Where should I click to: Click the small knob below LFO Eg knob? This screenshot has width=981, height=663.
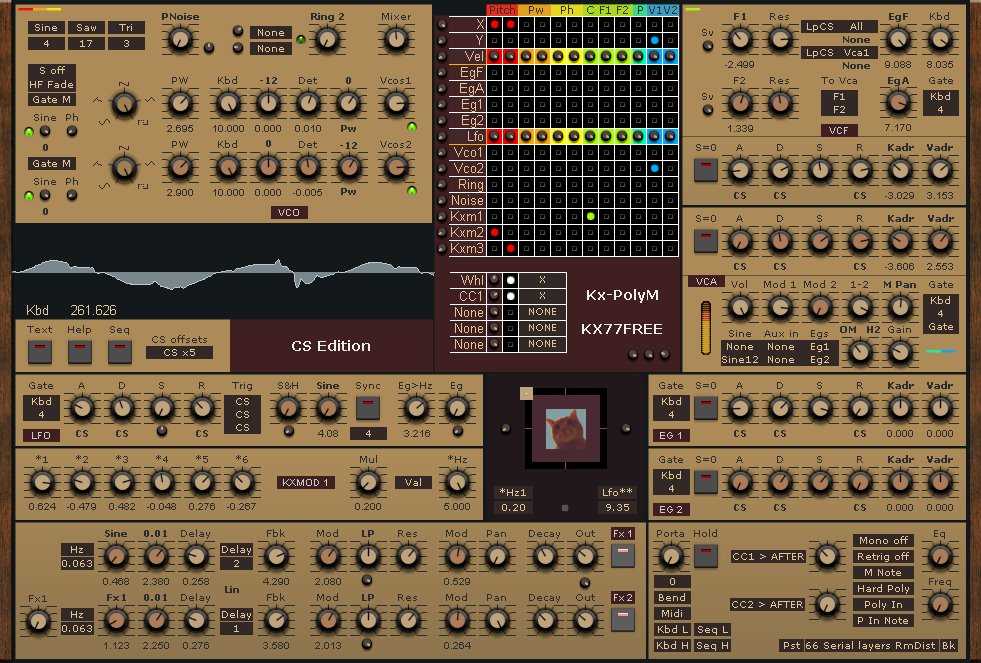[457, 431]
